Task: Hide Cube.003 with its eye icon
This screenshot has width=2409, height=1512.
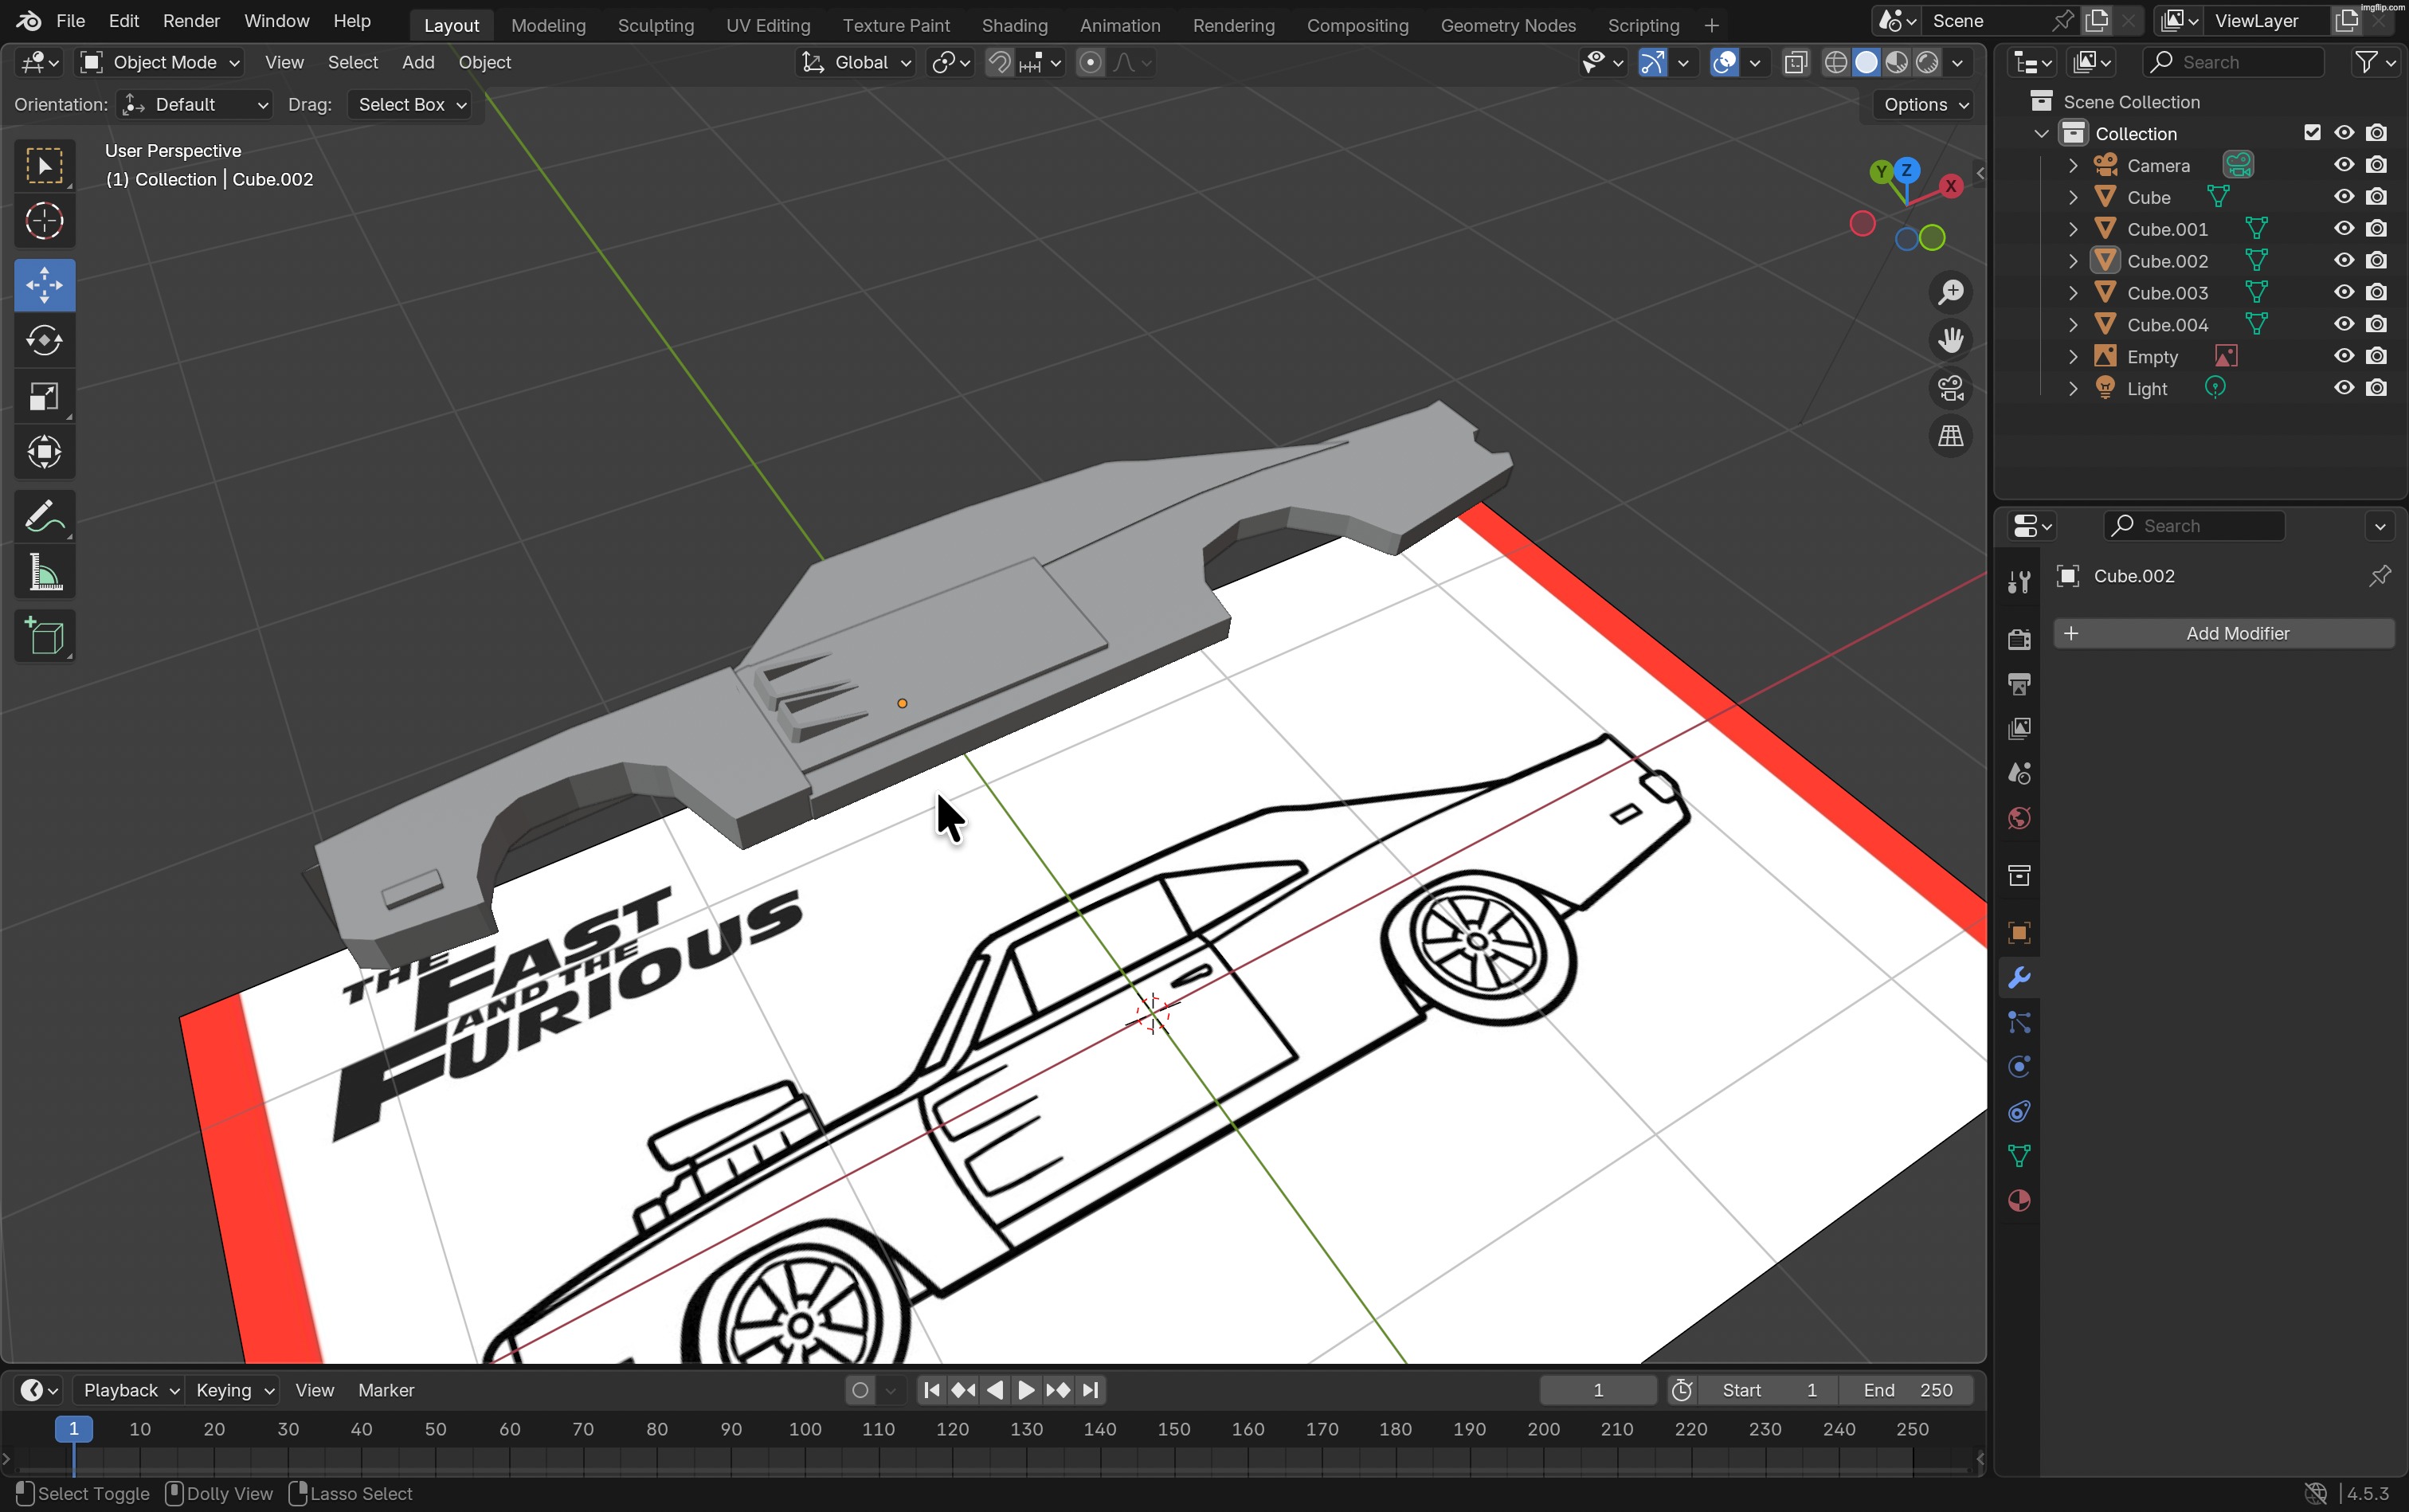Action: click(x=2344, y=292)
